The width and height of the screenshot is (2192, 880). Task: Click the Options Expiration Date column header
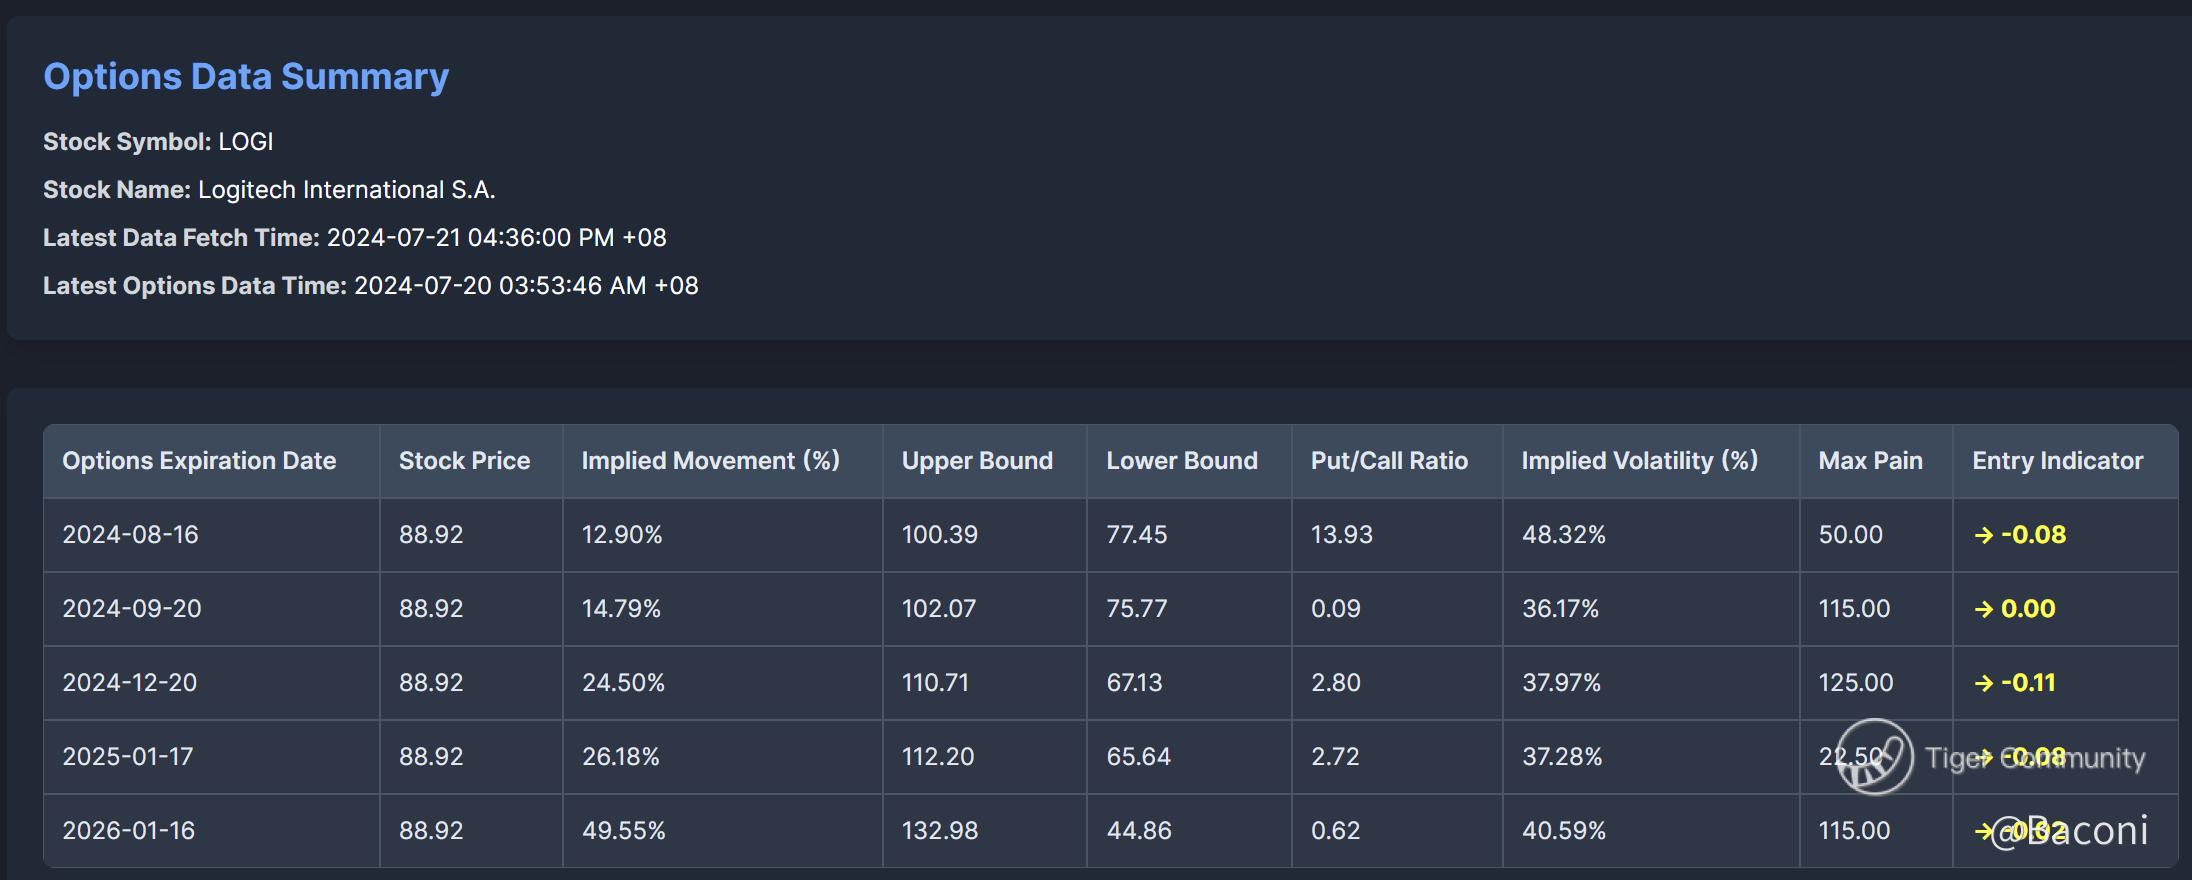tap(199, 461)
